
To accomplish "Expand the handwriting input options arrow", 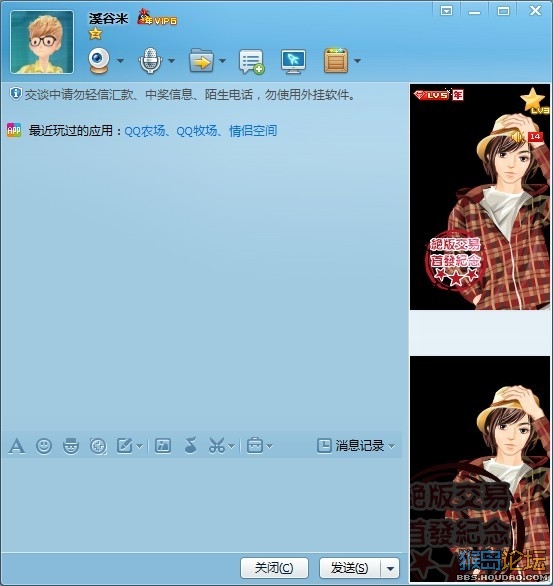I will [139, 446].
